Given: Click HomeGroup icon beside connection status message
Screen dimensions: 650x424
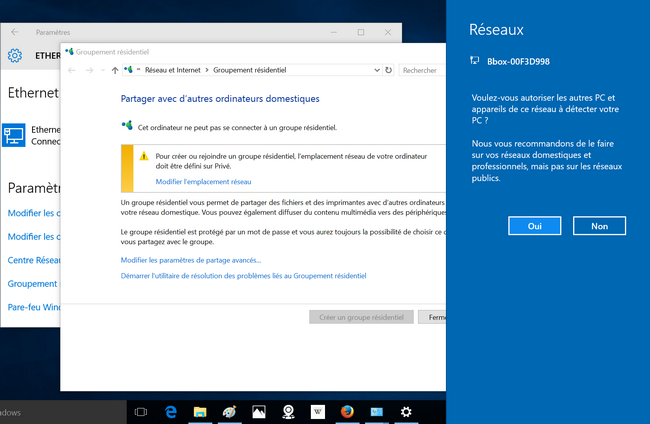Looking at the screenshot, I should coord(127,125).
